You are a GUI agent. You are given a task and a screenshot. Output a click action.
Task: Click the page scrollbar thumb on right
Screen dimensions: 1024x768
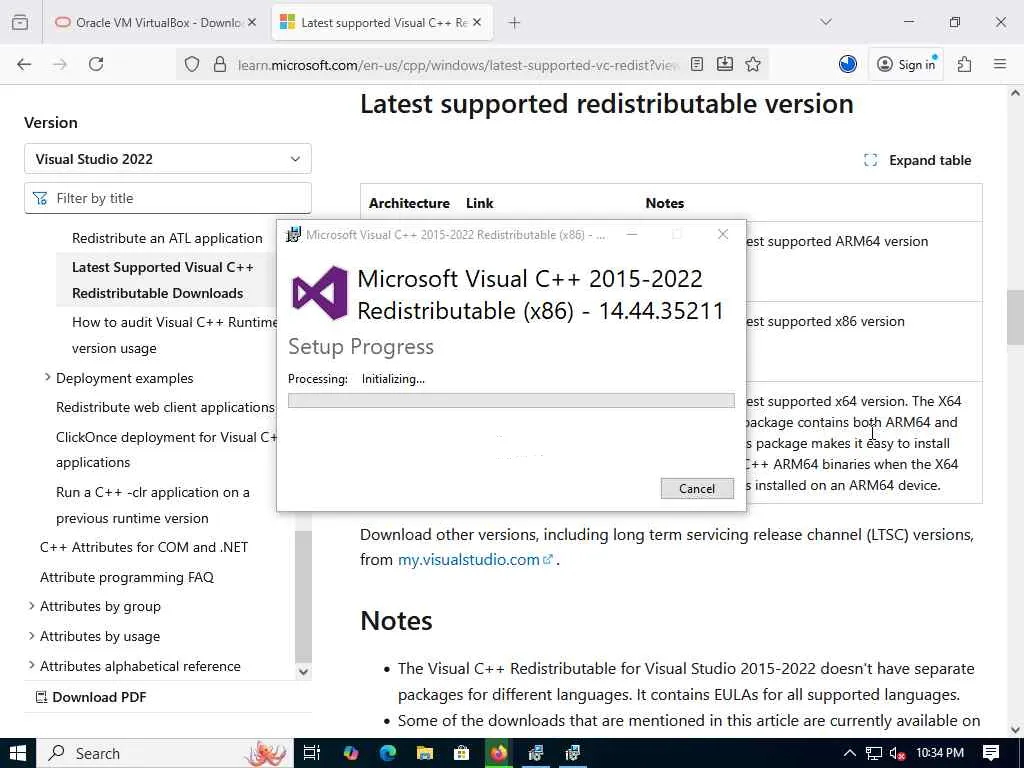[x=1015, y=317]
